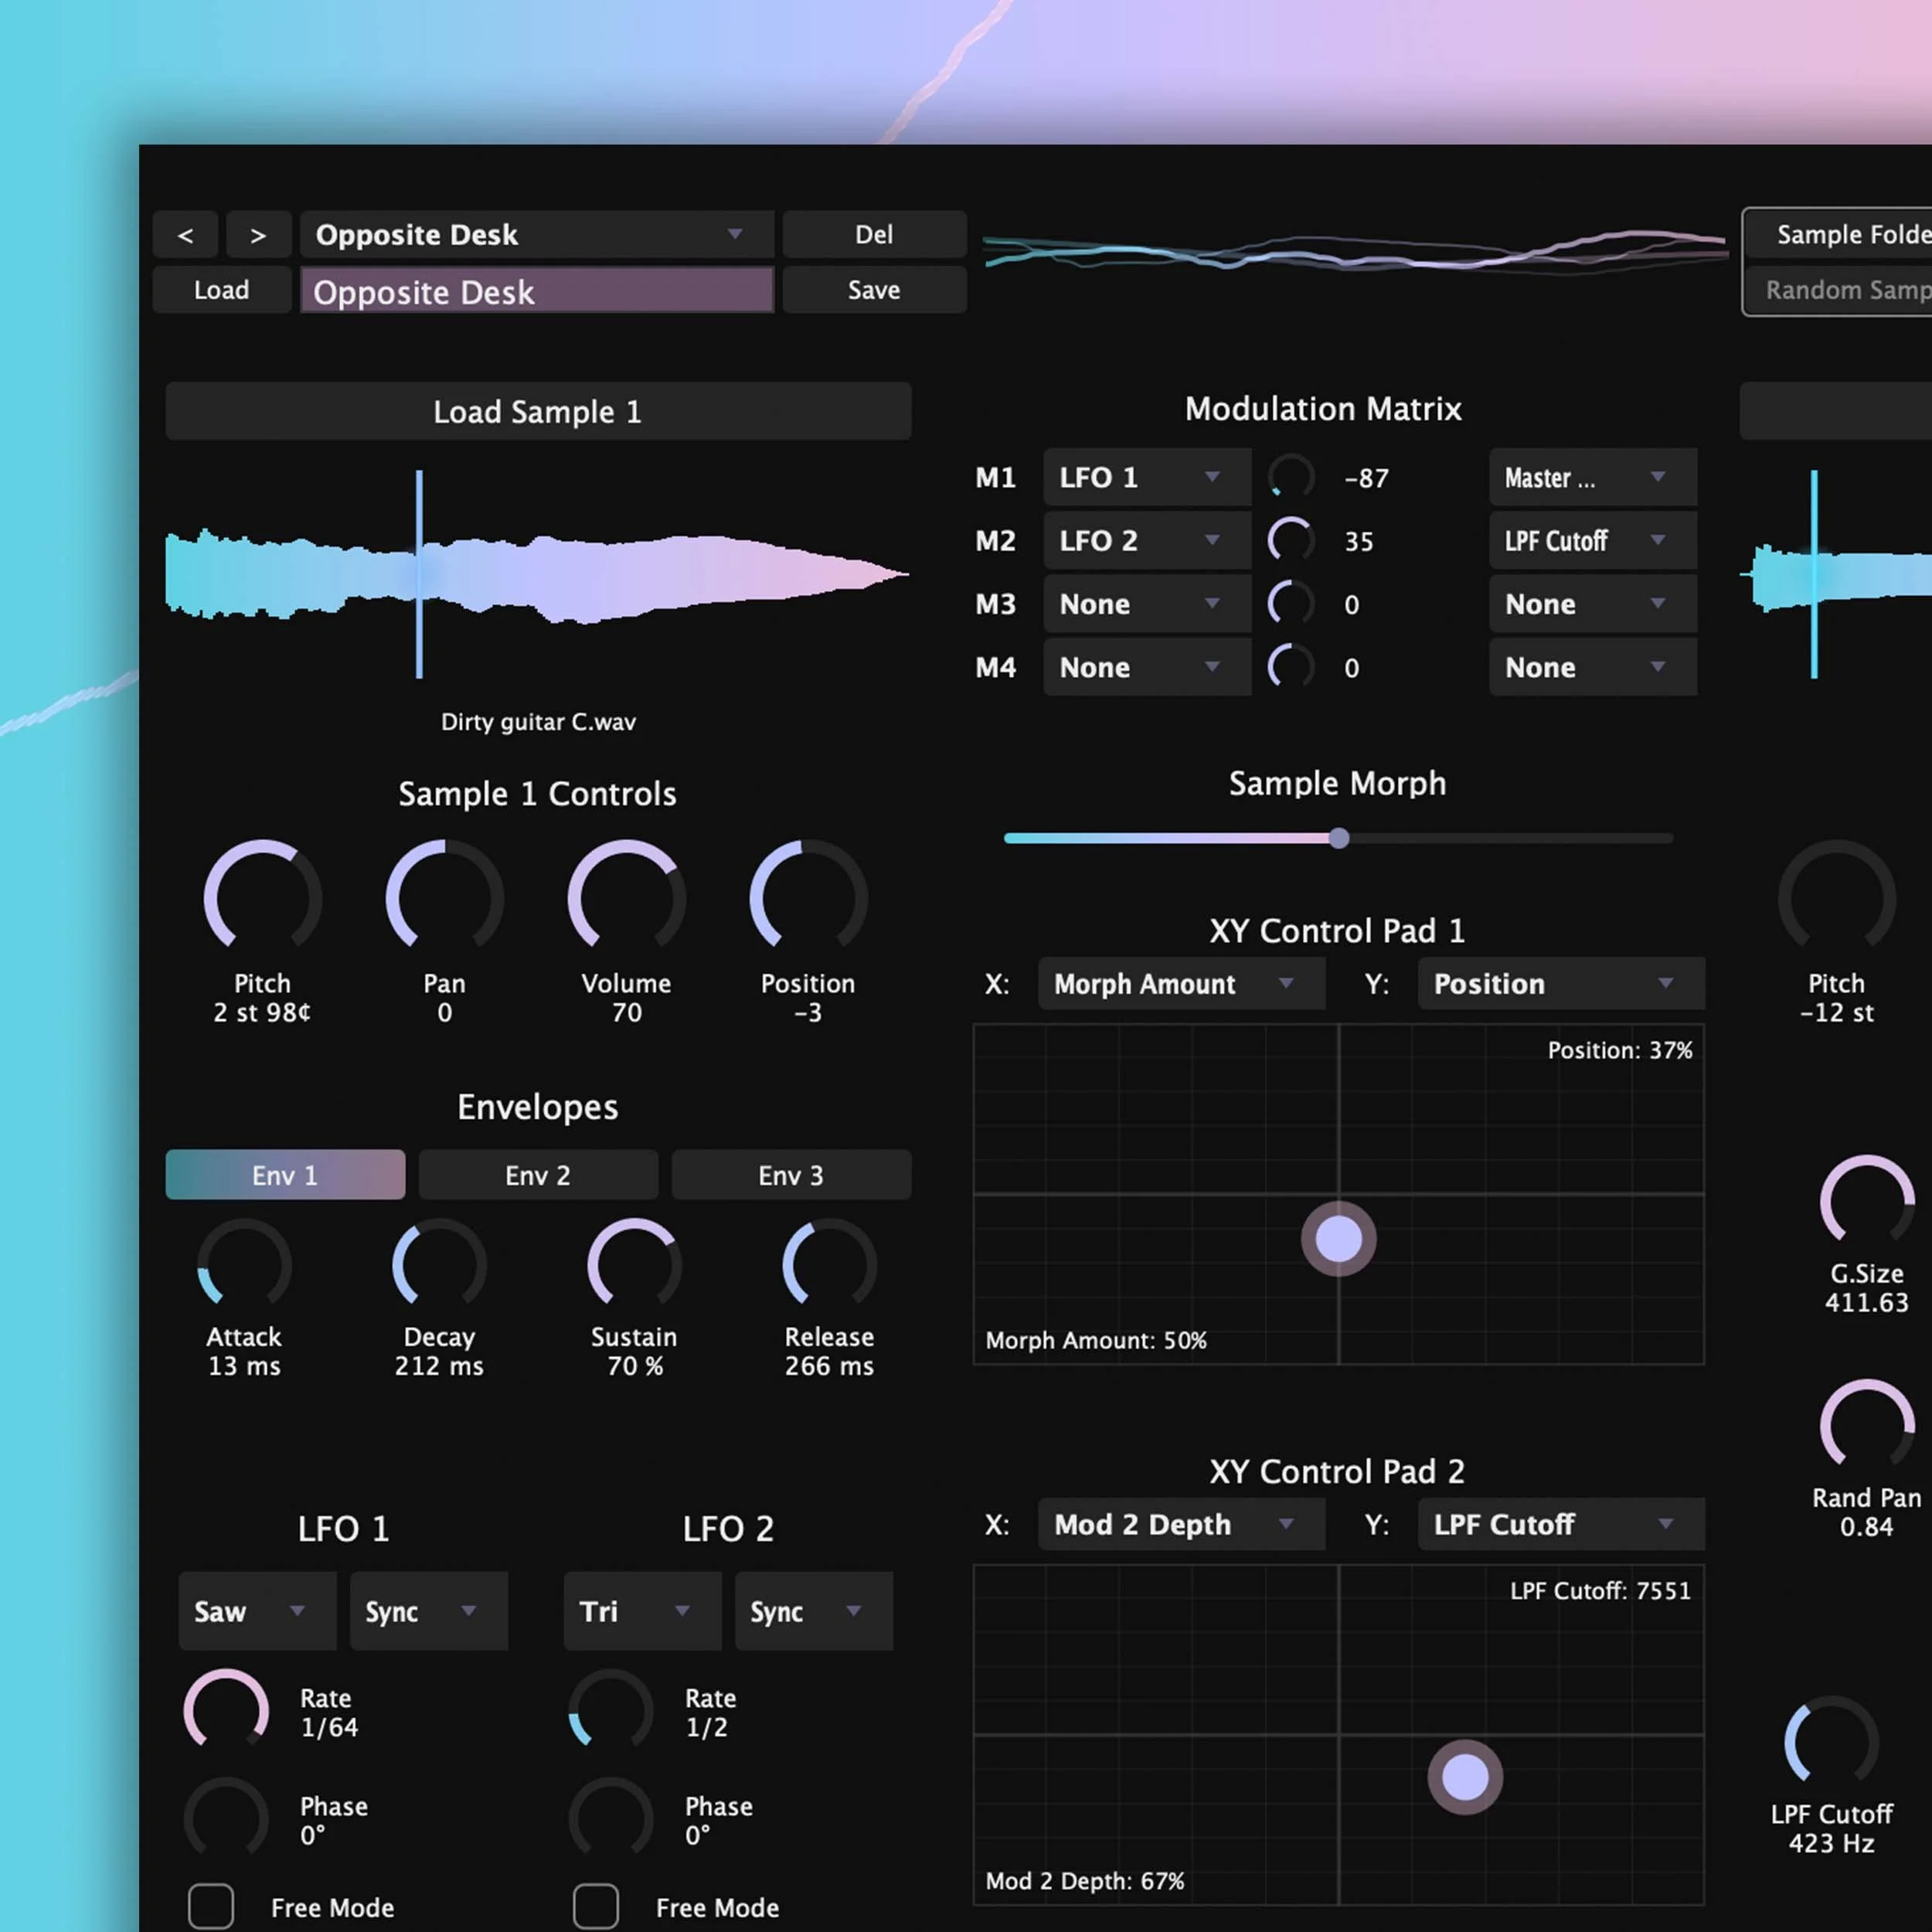Go to next preset with right arrow

pyautogui.click(x=258, y=235)
